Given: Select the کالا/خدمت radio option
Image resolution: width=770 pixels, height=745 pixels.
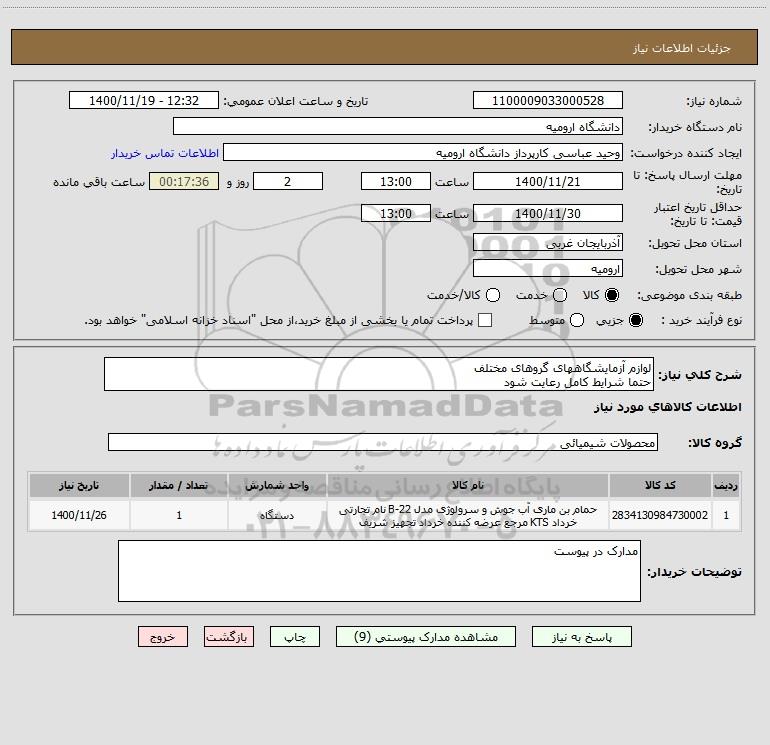Looking at the screenshot, I should point(493,295).
